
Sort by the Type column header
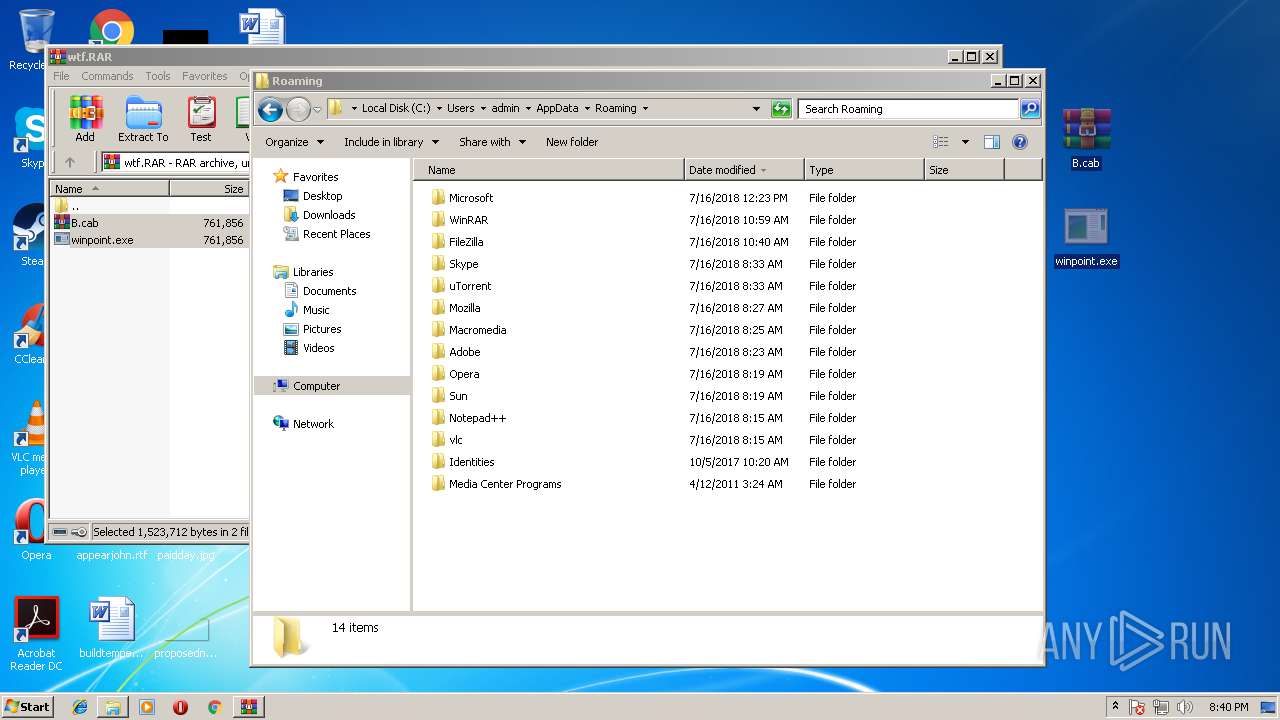click(x=864, y=170)
